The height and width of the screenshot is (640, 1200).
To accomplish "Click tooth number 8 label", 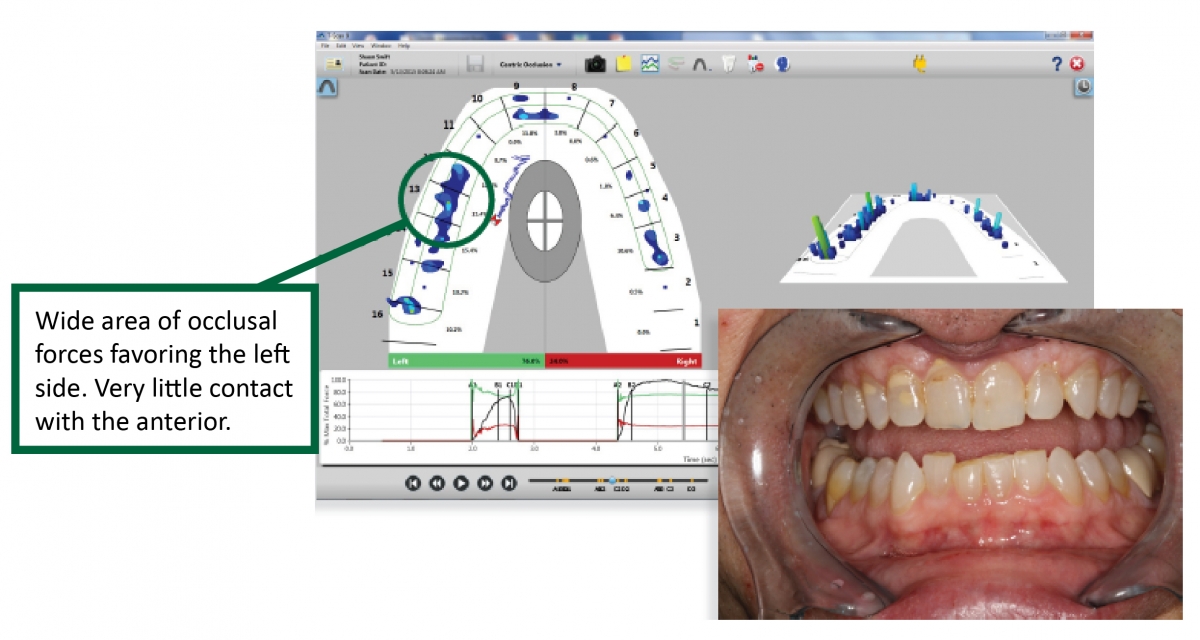I will (574, 87).
